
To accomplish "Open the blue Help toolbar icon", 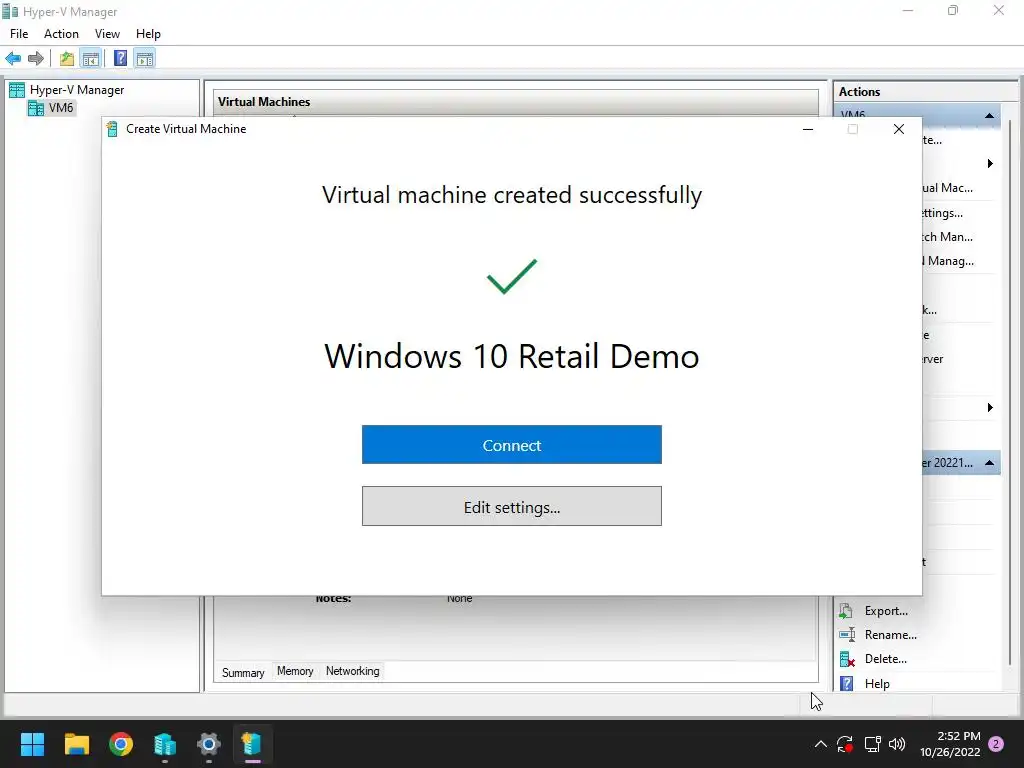I will point(120,59).
